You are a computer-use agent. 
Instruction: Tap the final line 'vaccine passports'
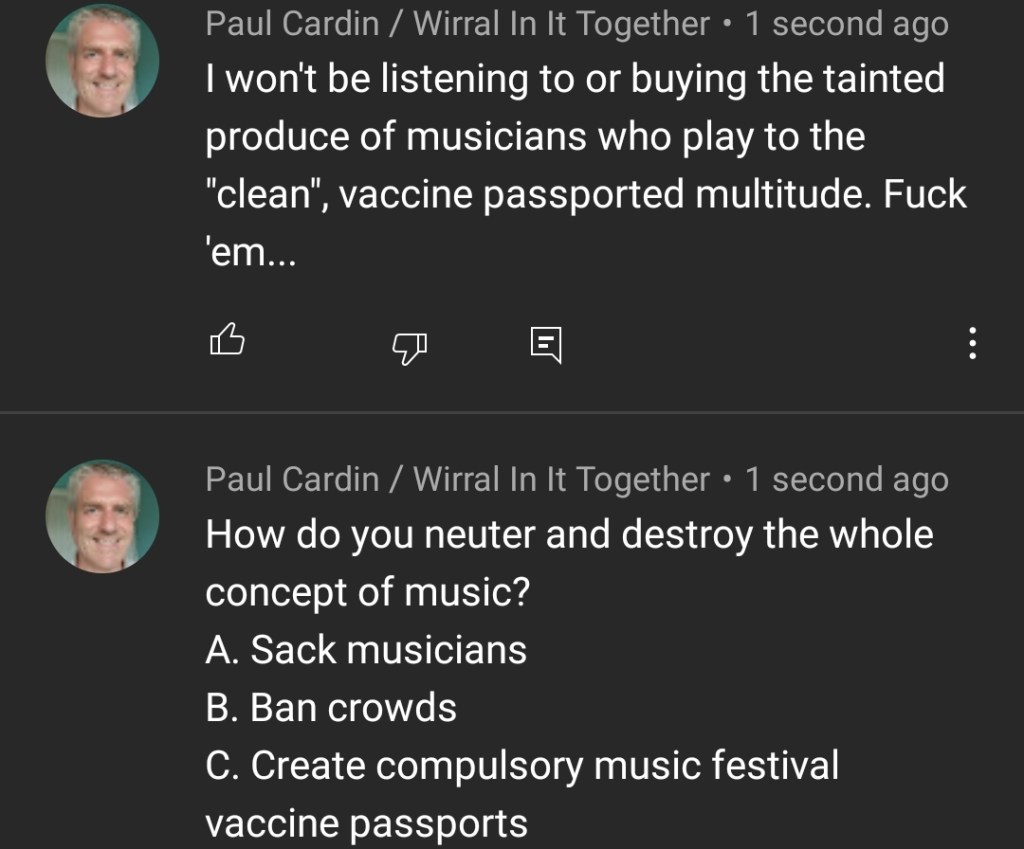[366, 824]
